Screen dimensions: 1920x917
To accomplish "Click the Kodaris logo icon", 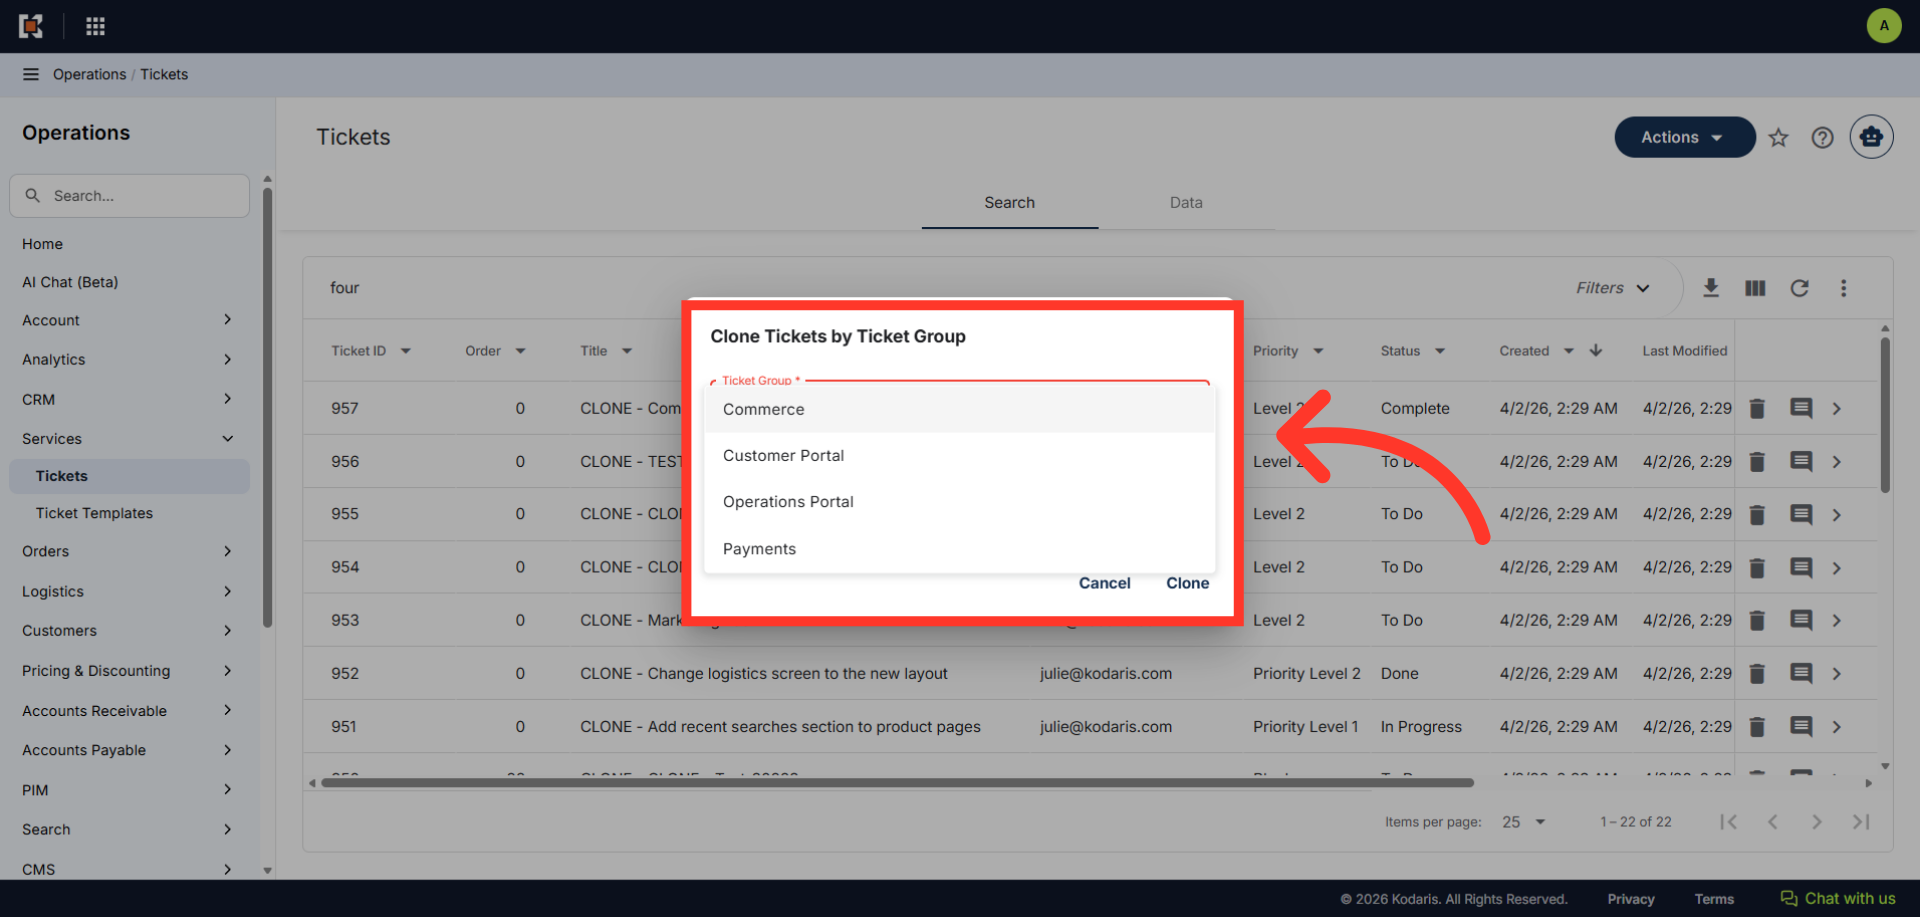I will (31, 26).
